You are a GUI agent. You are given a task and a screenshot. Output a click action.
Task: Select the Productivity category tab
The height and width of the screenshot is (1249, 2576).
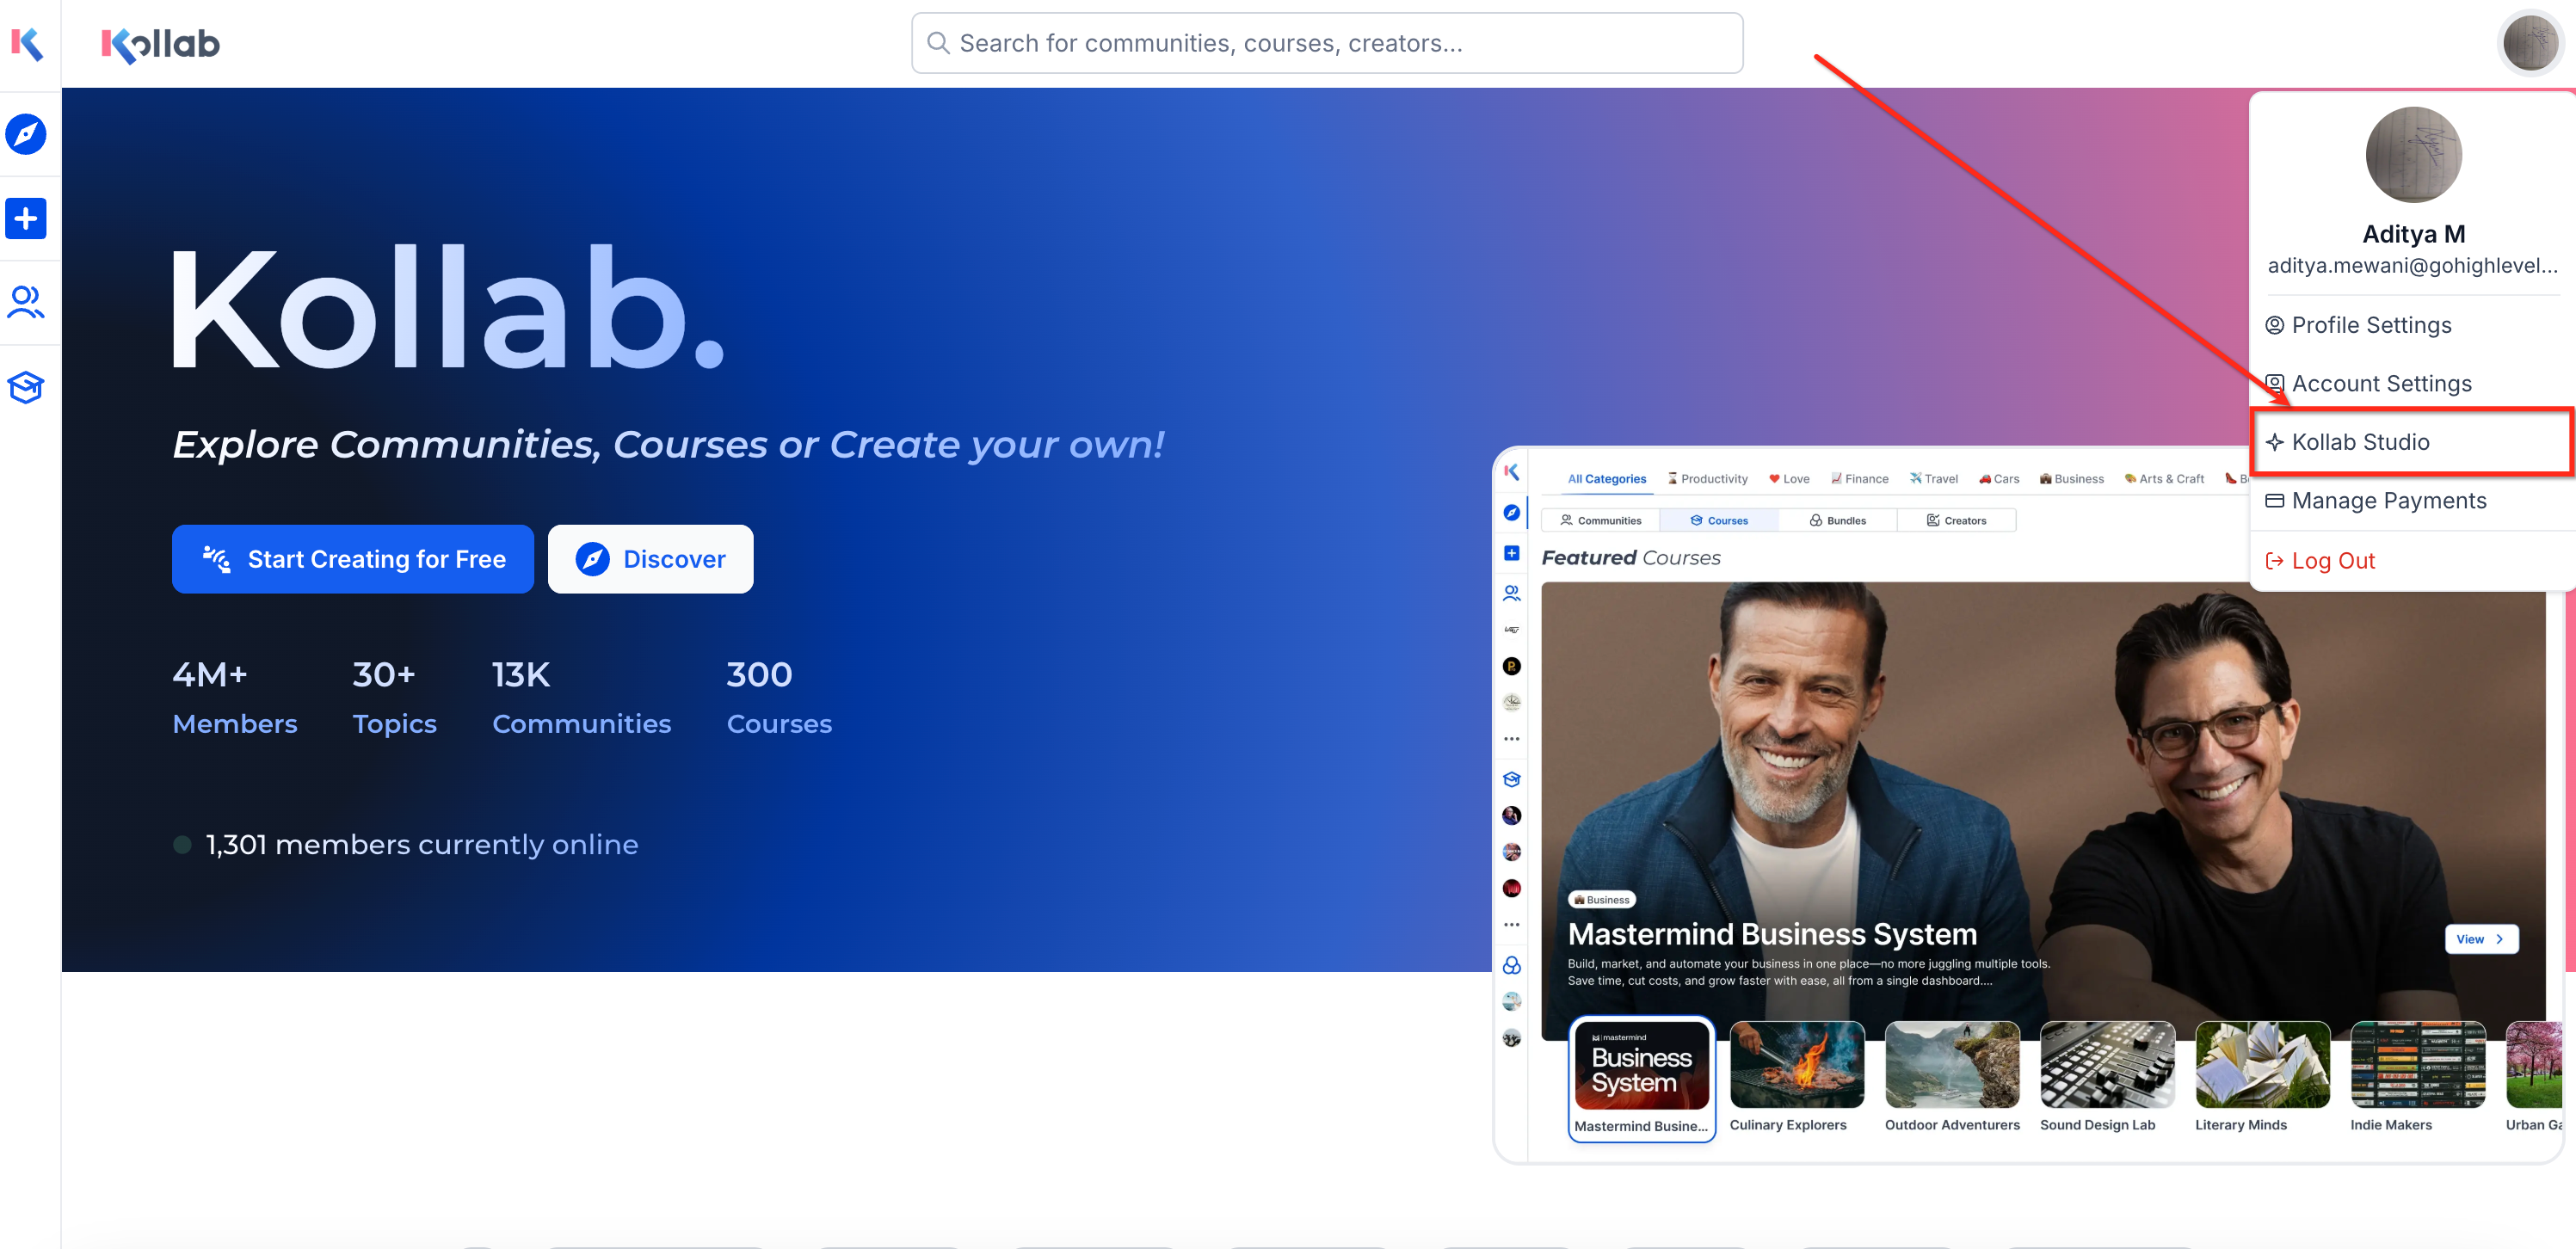1708,479
